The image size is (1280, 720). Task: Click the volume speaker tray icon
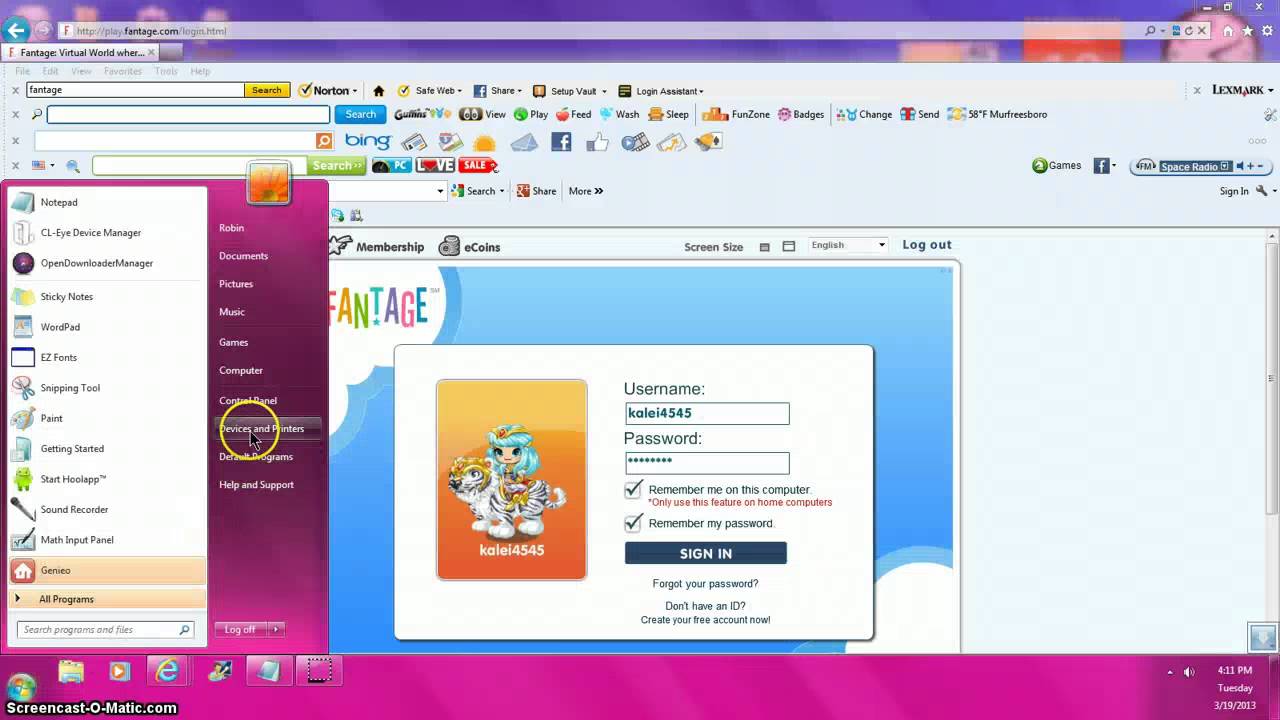coord(1189,672)
